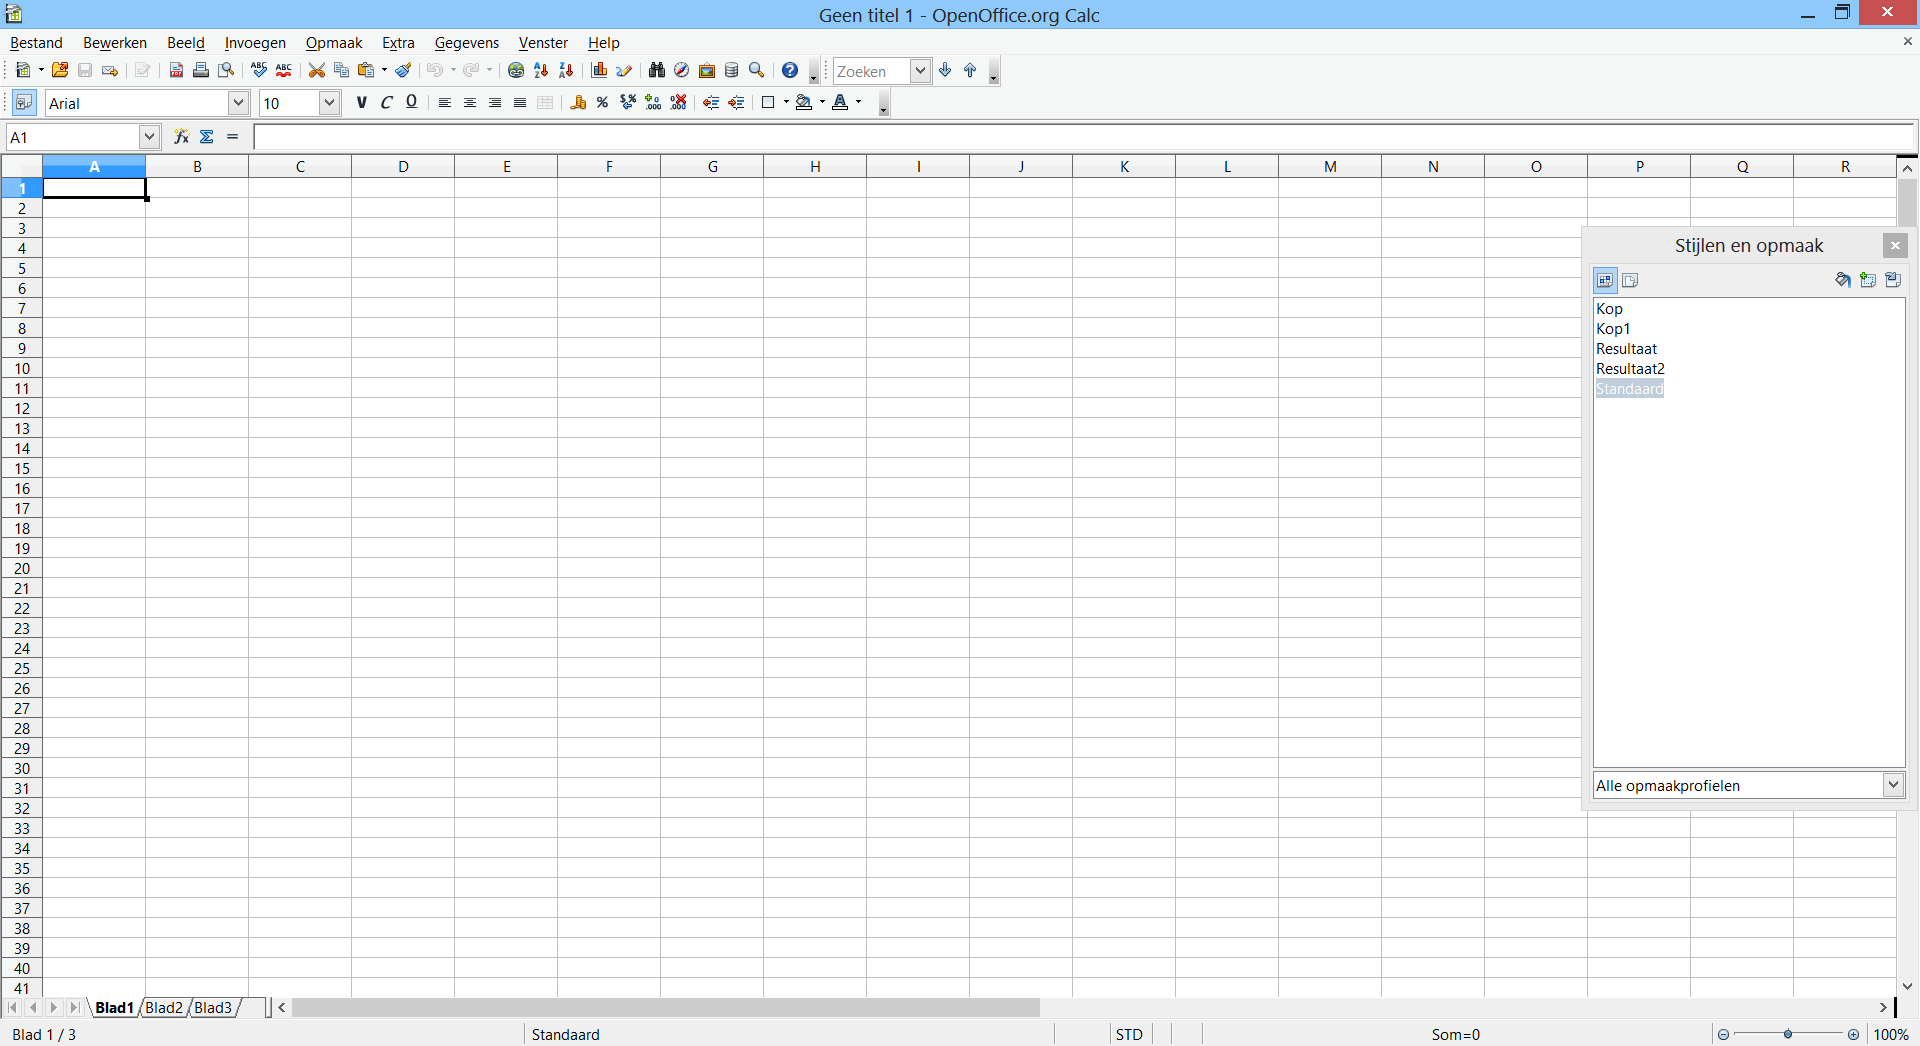
Task: Toggle underline formatting
Action: click(x=411, y=102)
